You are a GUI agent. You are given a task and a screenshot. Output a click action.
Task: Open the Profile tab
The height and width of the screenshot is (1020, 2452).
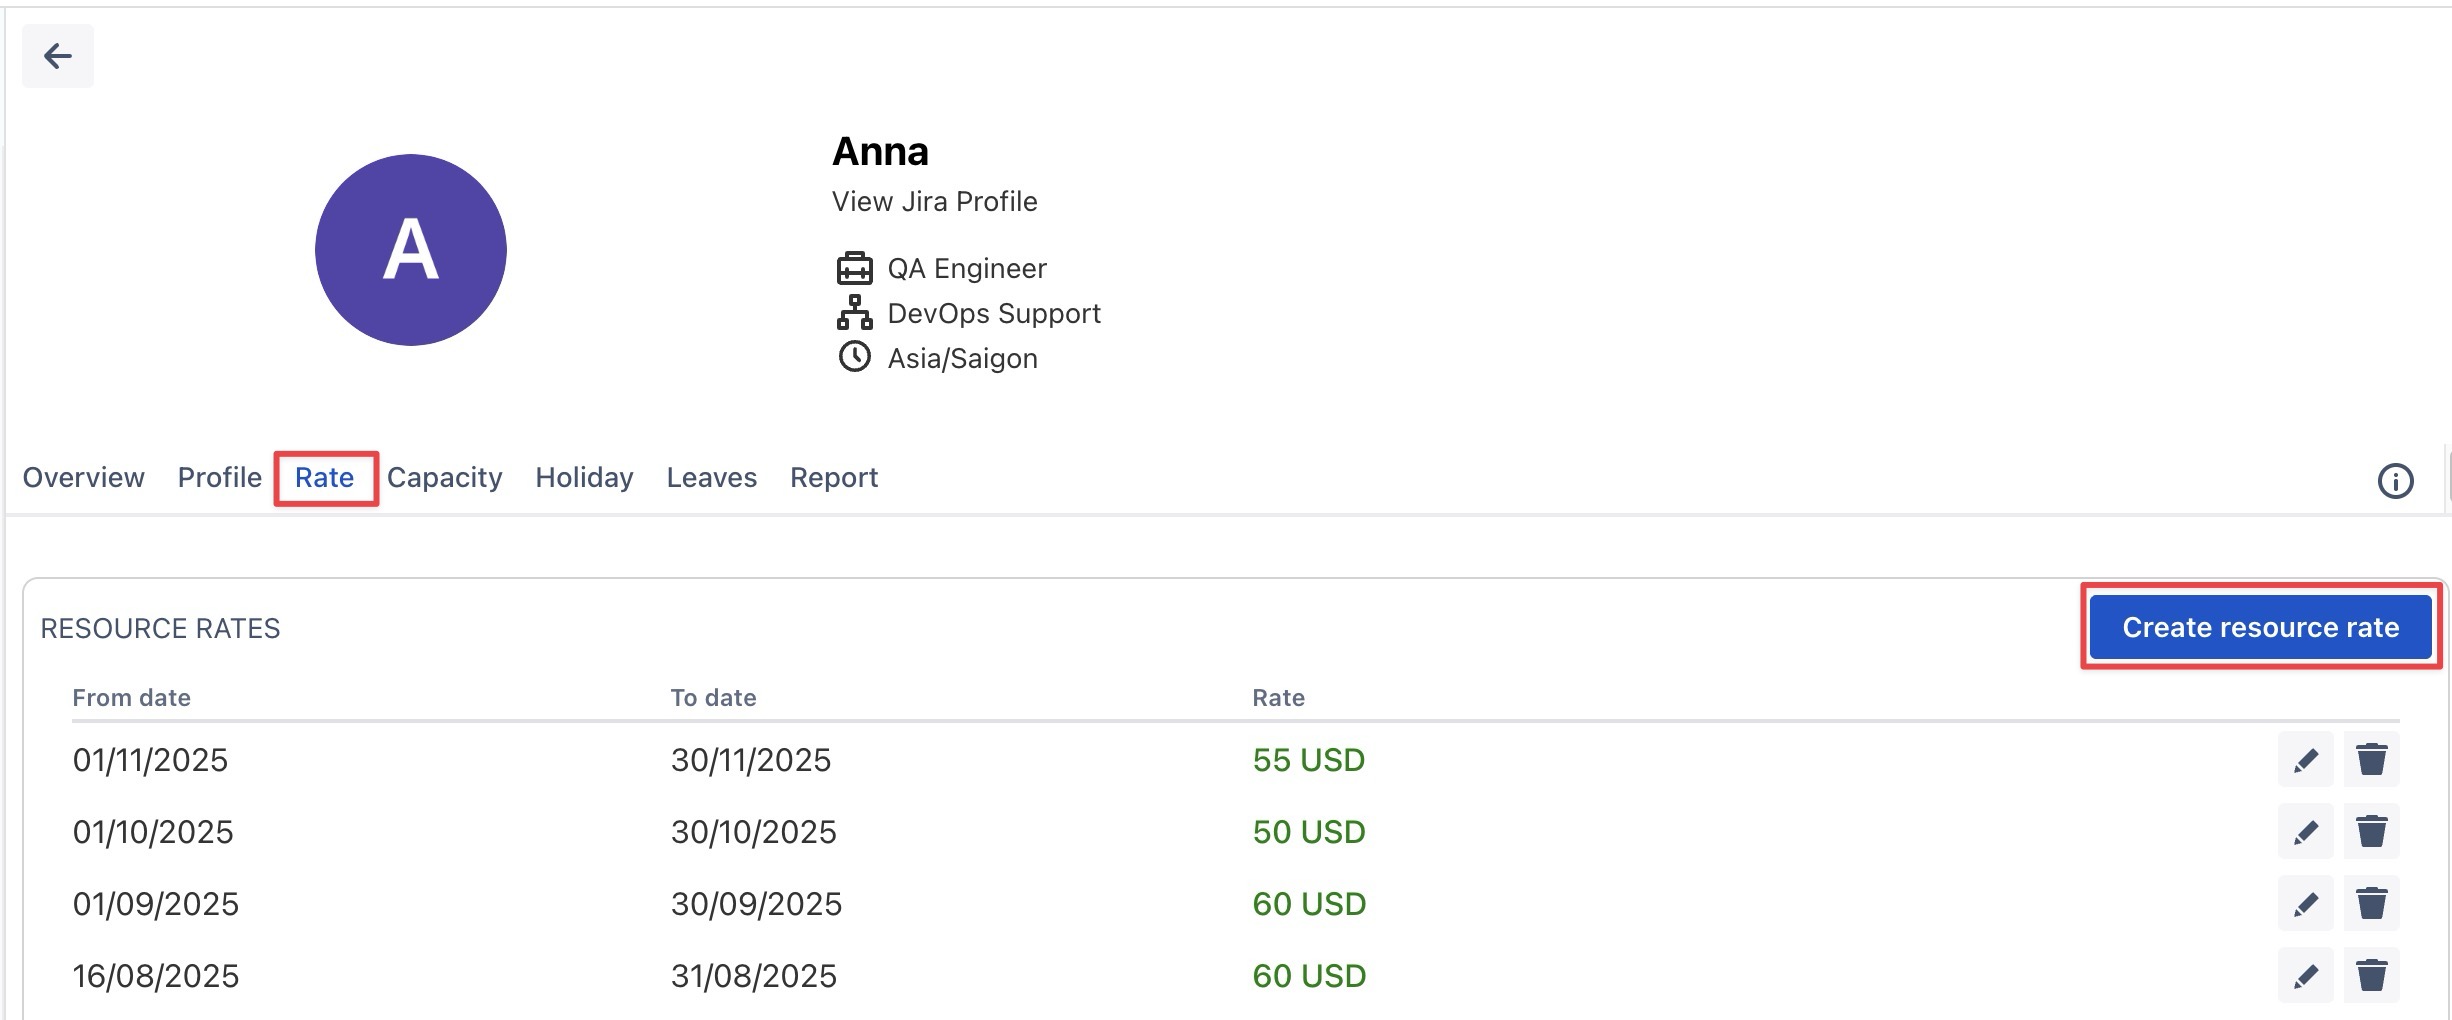point(219,478)
